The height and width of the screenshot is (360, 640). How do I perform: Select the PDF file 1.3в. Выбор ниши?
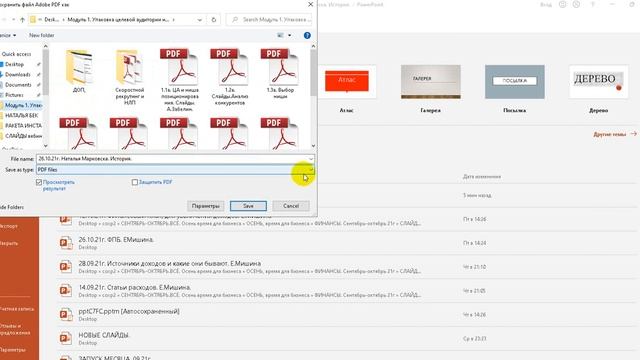click(x=280, y=73)
